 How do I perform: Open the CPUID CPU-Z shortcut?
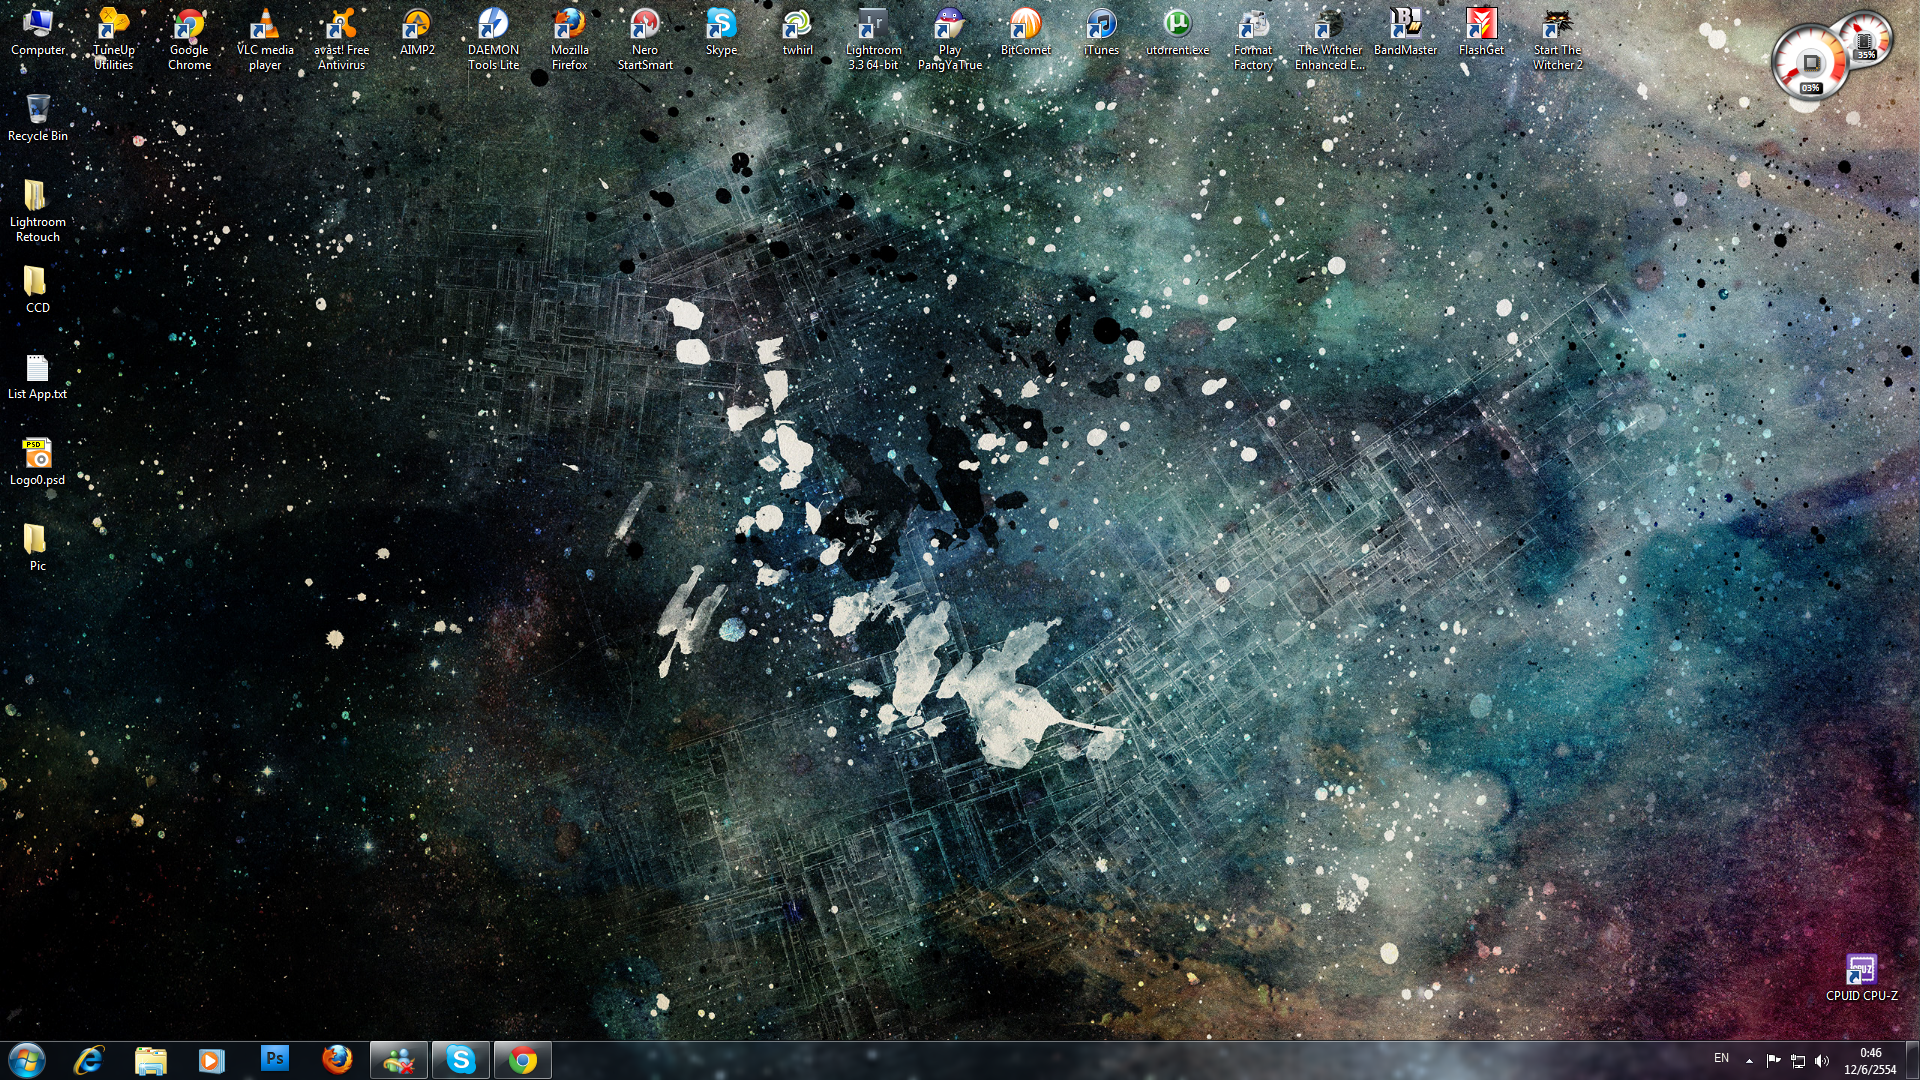[x=1861, y=977]
